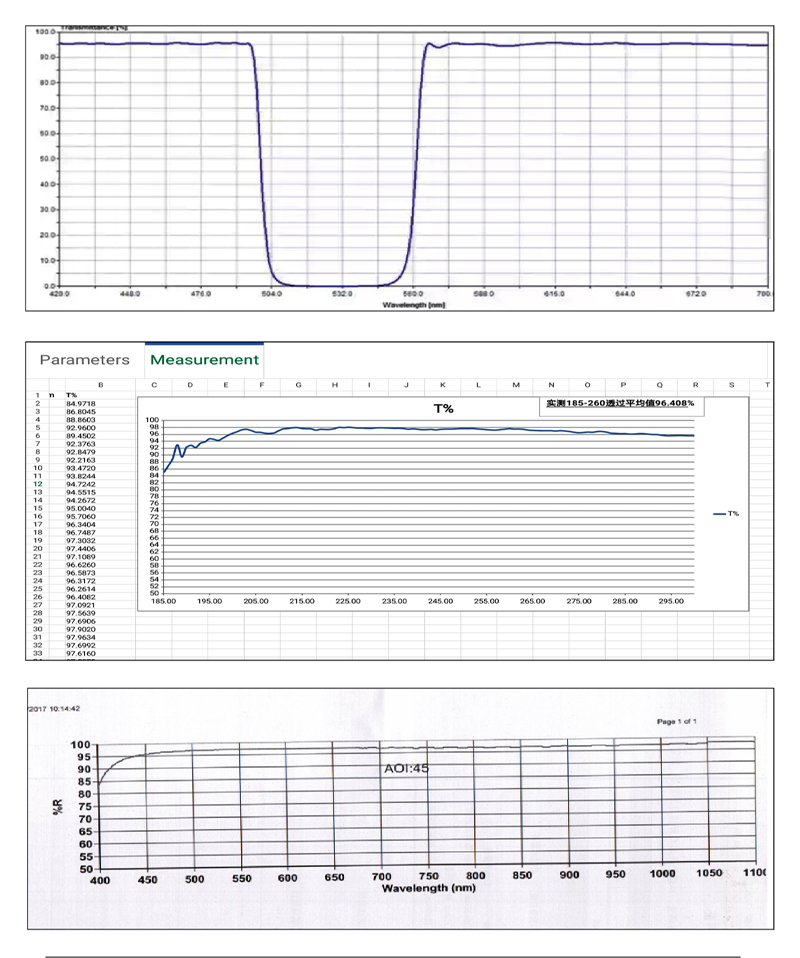Click the cell containing 84.9718

click(x=81, y=403)
